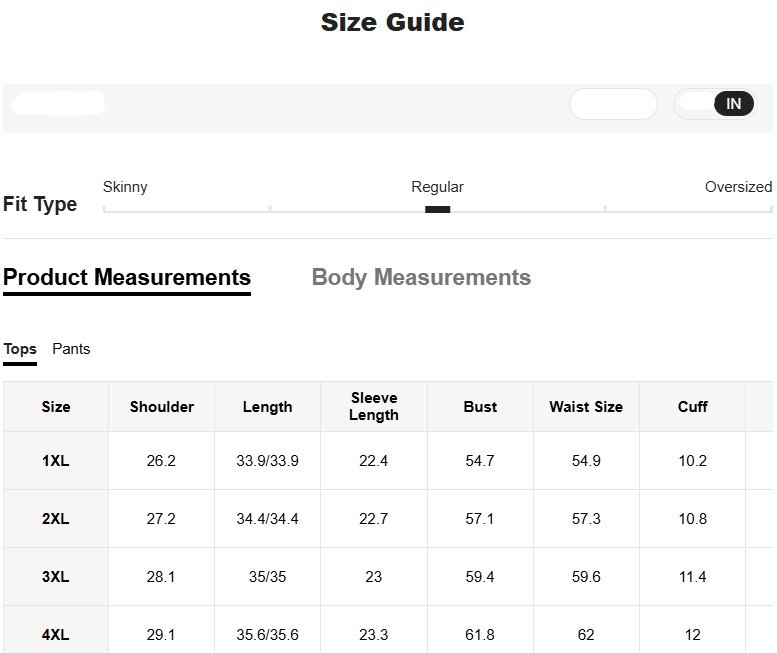
Task: Click the Waist Size column header
Action: click(586, 407)
